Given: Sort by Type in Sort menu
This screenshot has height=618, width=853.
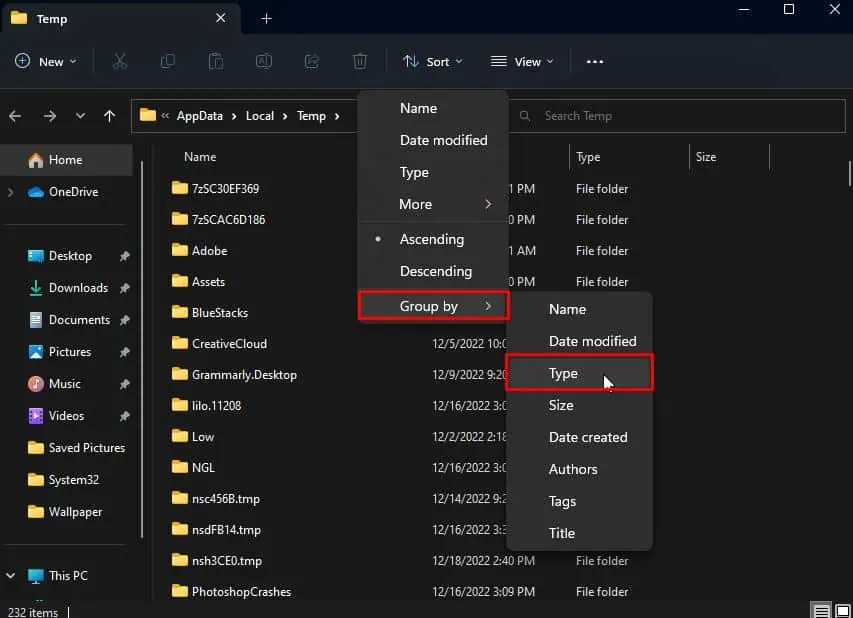Looking at the screenshot, I should click(433, 172).
